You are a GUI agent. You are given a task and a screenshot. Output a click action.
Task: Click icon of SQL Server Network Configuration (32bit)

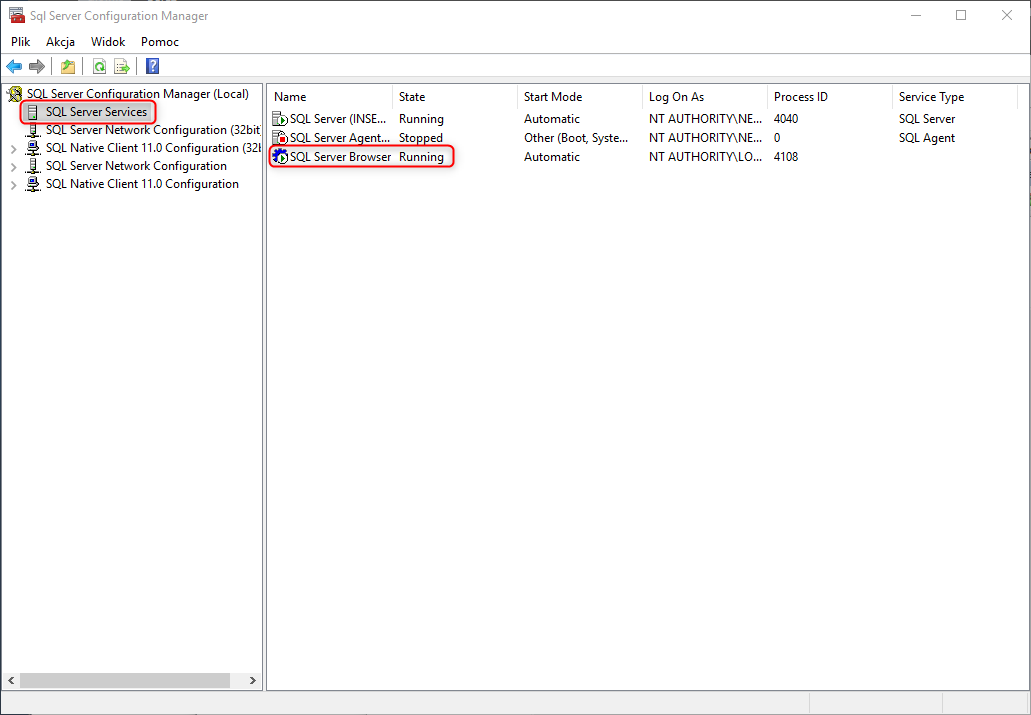click(x=33, y=130)
